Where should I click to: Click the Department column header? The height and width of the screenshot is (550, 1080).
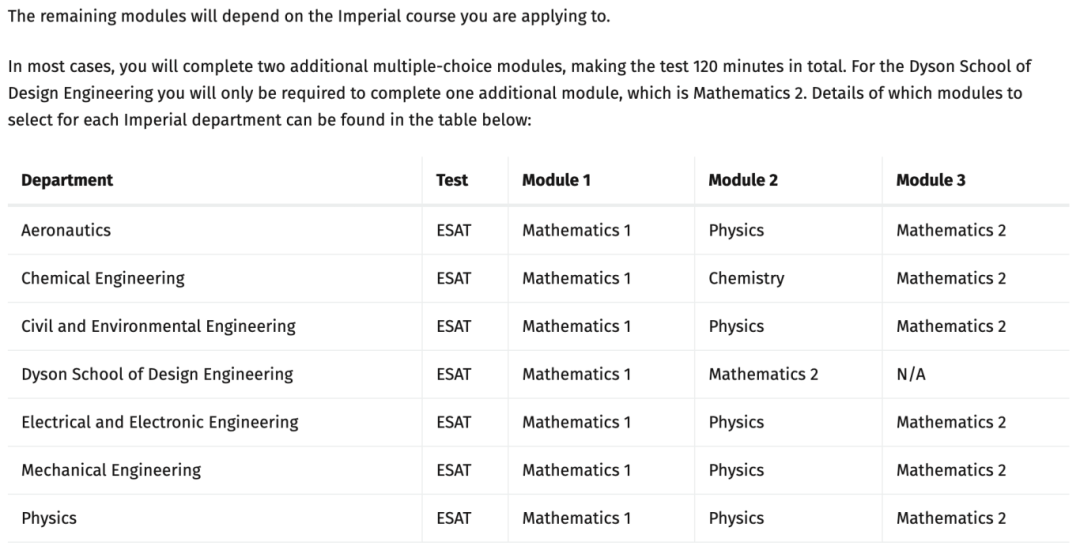[67, 180]
